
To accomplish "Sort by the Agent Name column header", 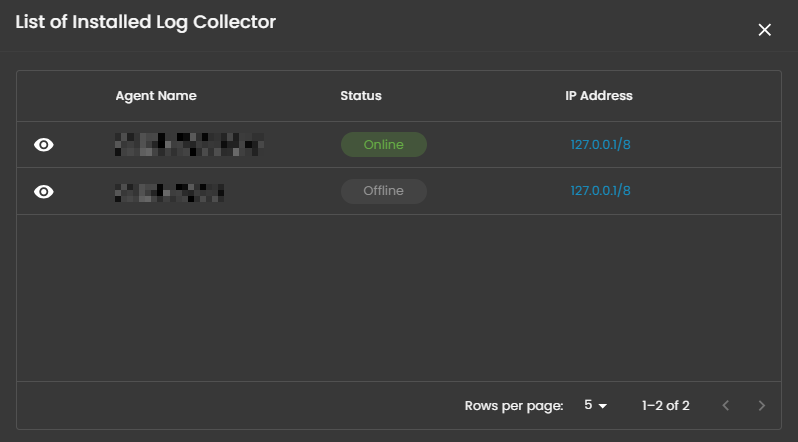I will (x=156, y=96).
